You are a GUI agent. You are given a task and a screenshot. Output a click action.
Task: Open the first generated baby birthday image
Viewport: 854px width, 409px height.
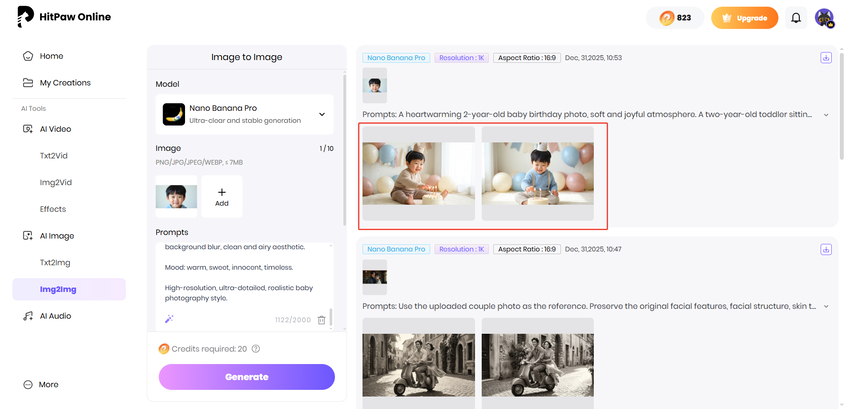418,172
